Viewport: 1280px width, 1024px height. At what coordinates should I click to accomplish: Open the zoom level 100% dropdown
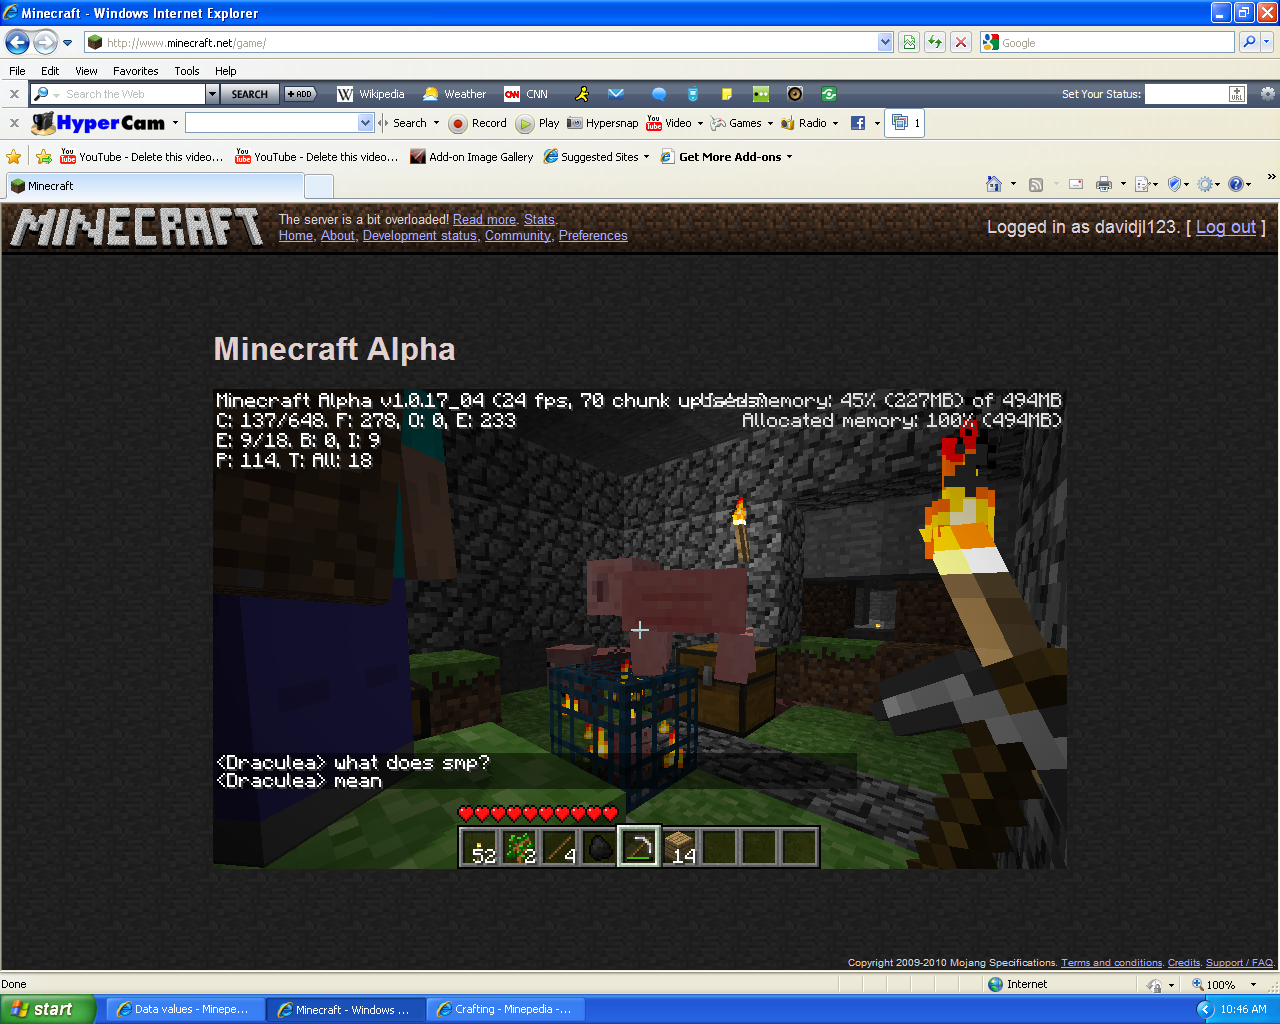(1253, 985)
